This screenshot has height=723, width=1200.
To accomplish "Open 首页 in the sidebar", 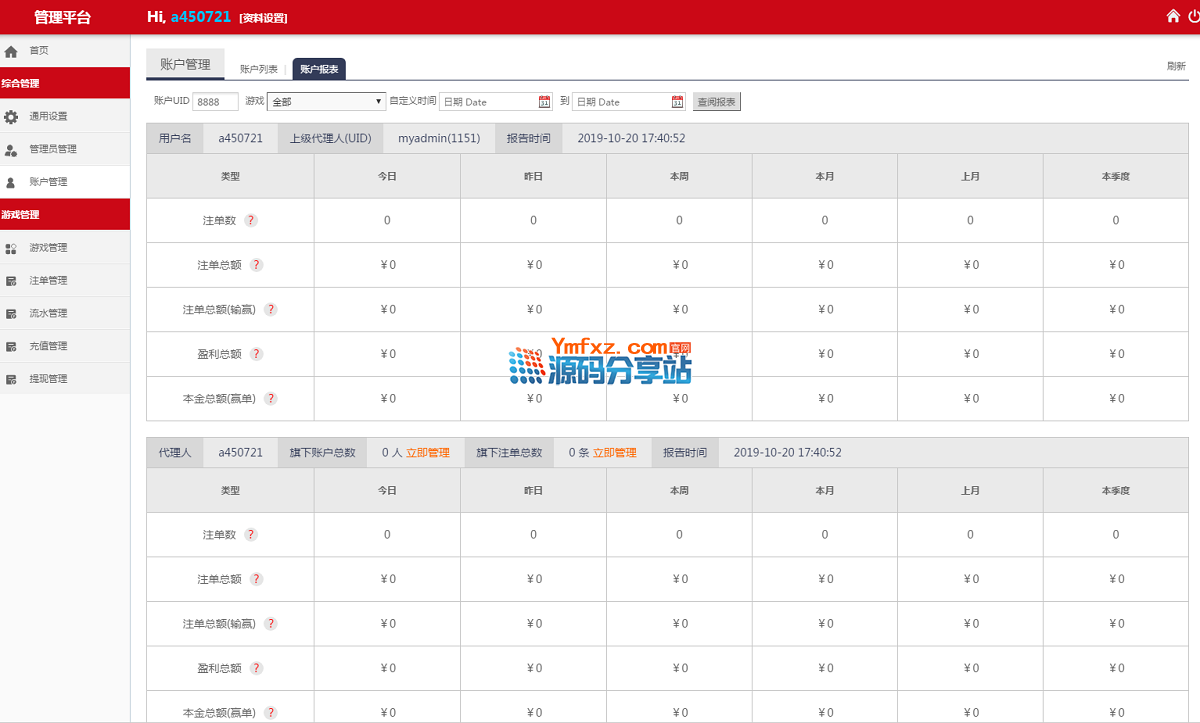I will [38, 50].
